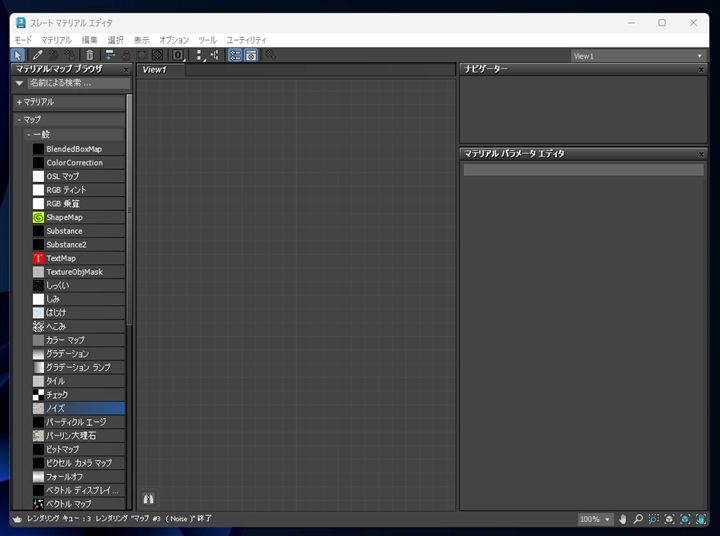
Task: Open the 編集 menu
Action: (x=90, y=40)
